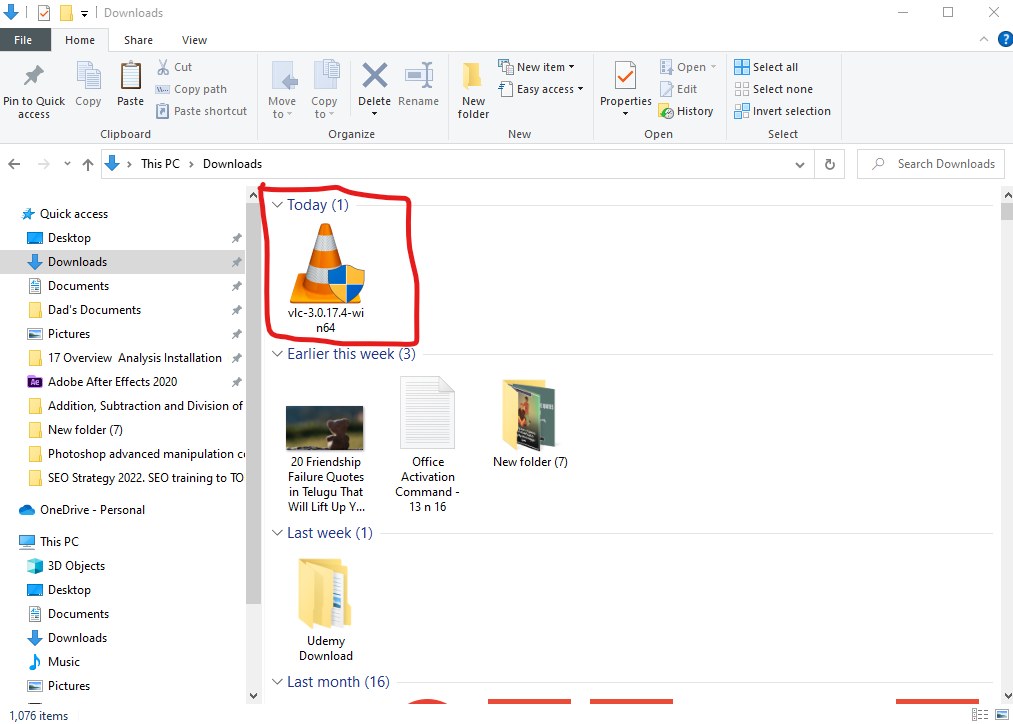Click Downloads in address breadcrumb
The height and width of the screenshot is (724, 1013).
coord(233,164)
